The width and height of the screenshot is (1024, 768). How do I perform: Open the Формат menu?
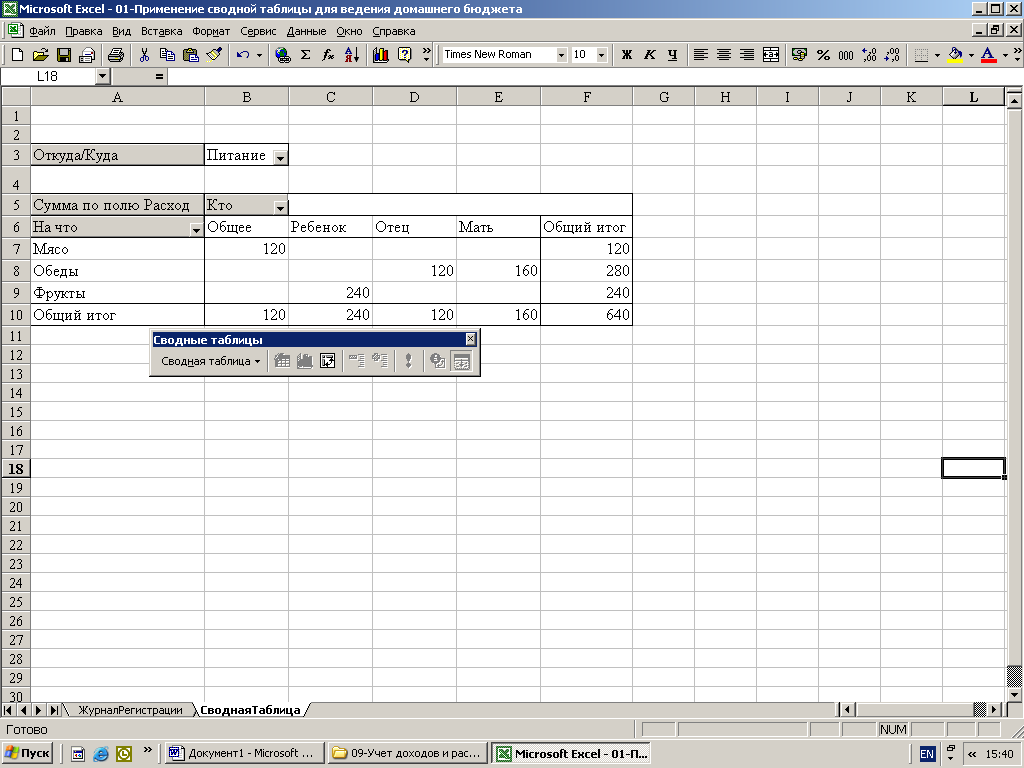[x=211, y=31]
